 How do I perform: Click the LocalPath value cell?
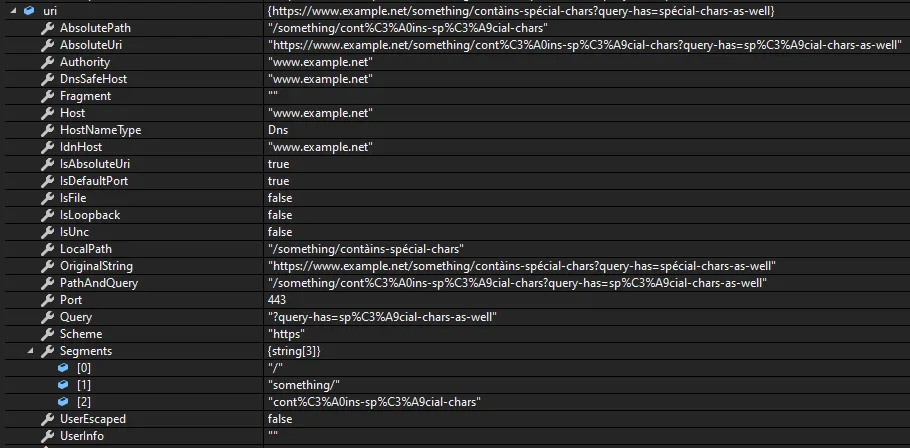pyautogui.click(x=587, y=249)
